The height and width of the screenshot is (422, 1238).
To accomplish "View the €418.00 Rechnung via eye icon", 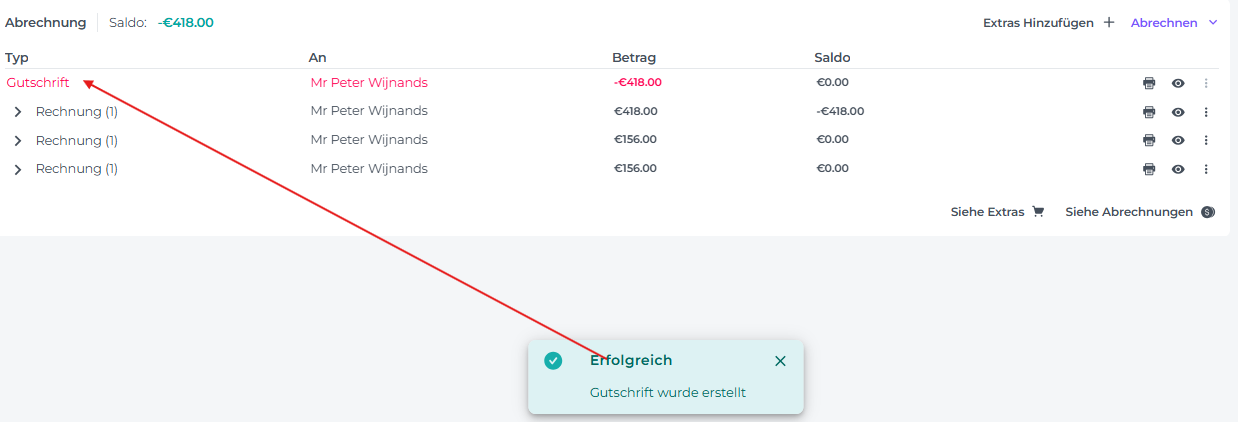I will (x=1178, y=112).
